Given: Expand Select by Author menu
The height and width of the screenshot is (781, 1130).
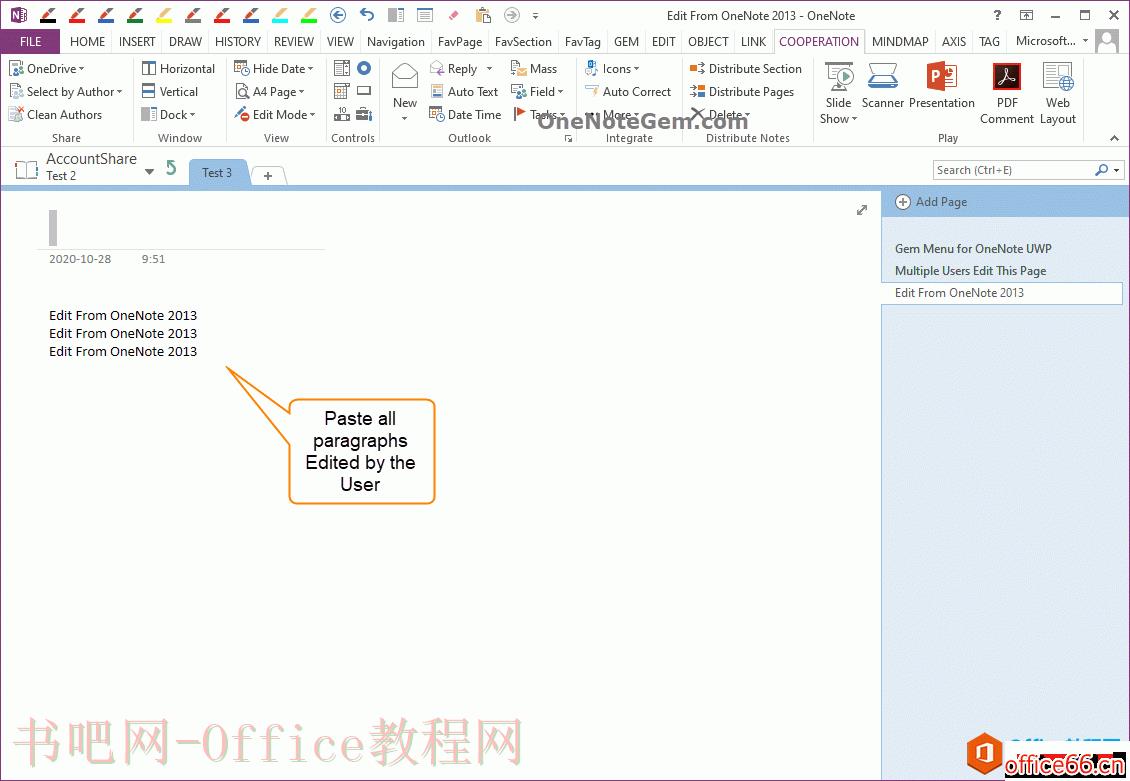Looking at the screenshot, I should (66, 92).
